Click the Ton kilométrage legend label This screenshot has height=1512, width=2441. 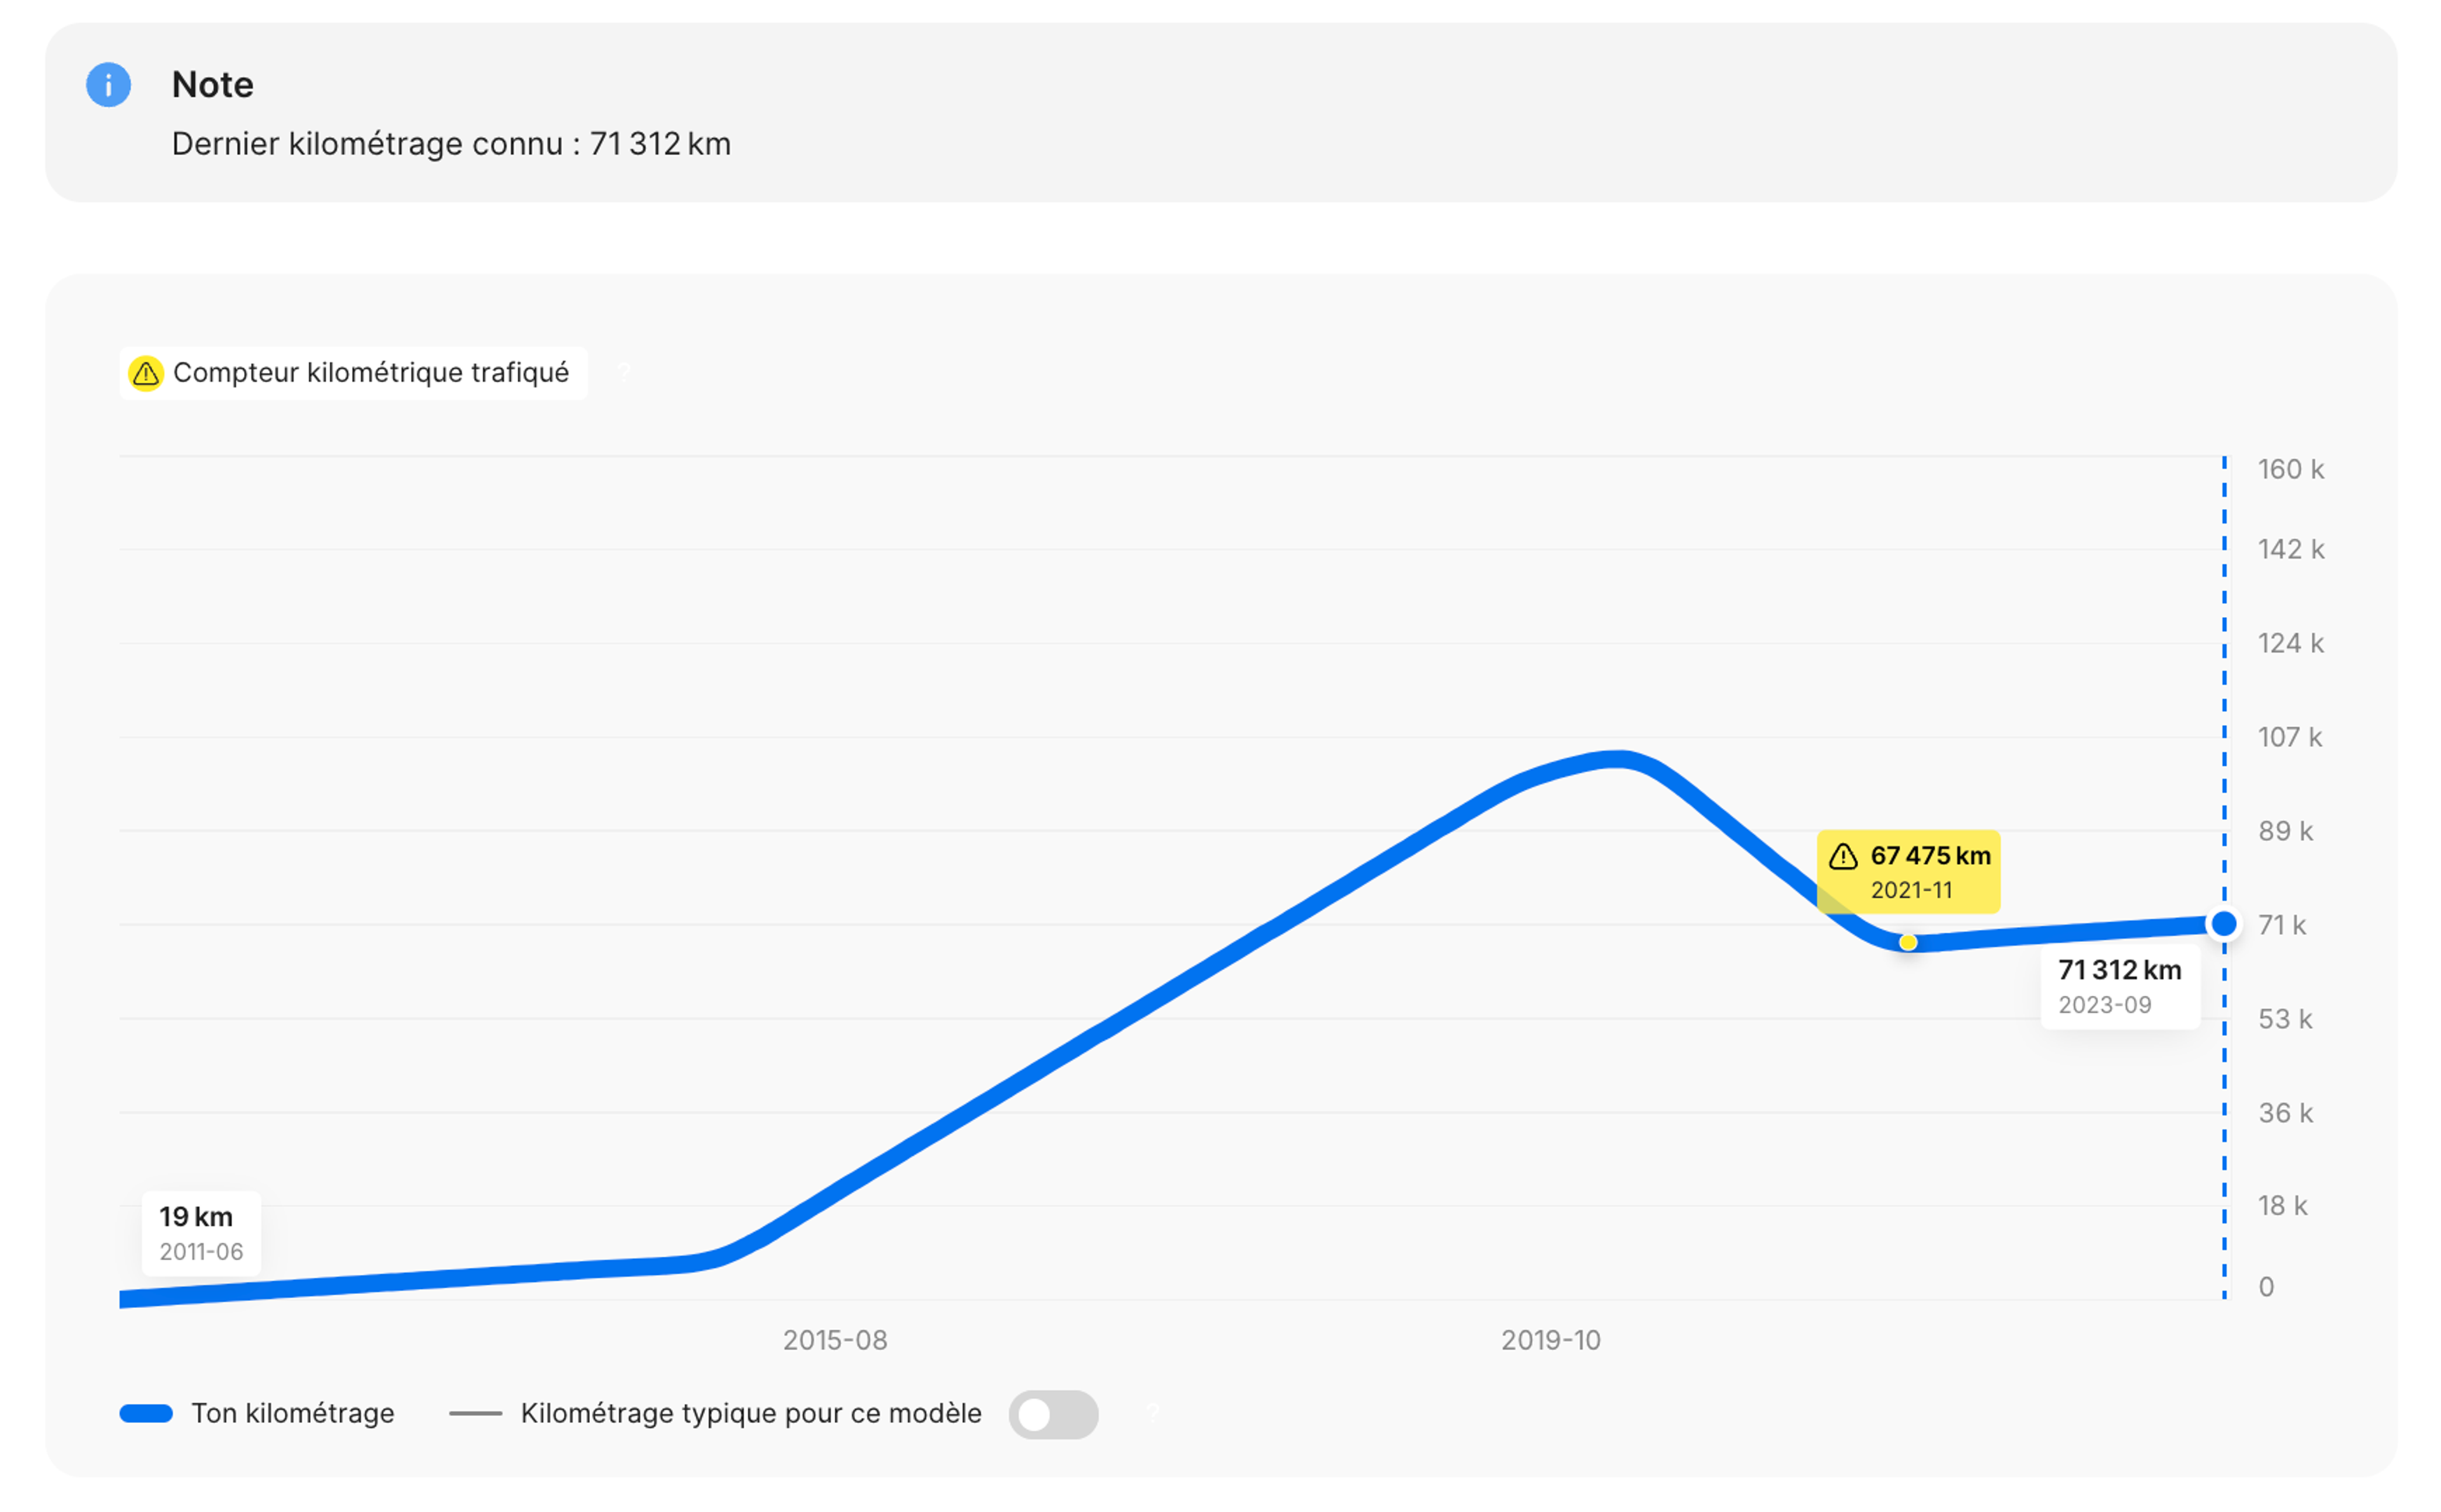tap(292, 1413)
